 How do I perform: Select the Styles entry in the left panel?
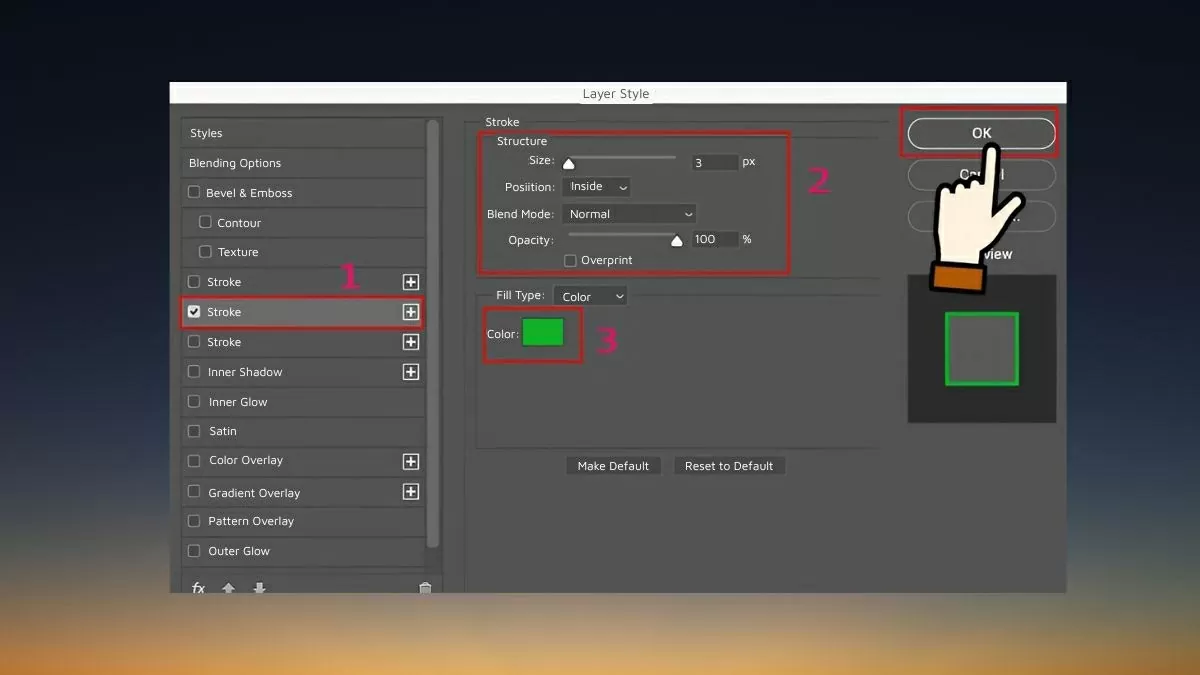tap(206, 133)
